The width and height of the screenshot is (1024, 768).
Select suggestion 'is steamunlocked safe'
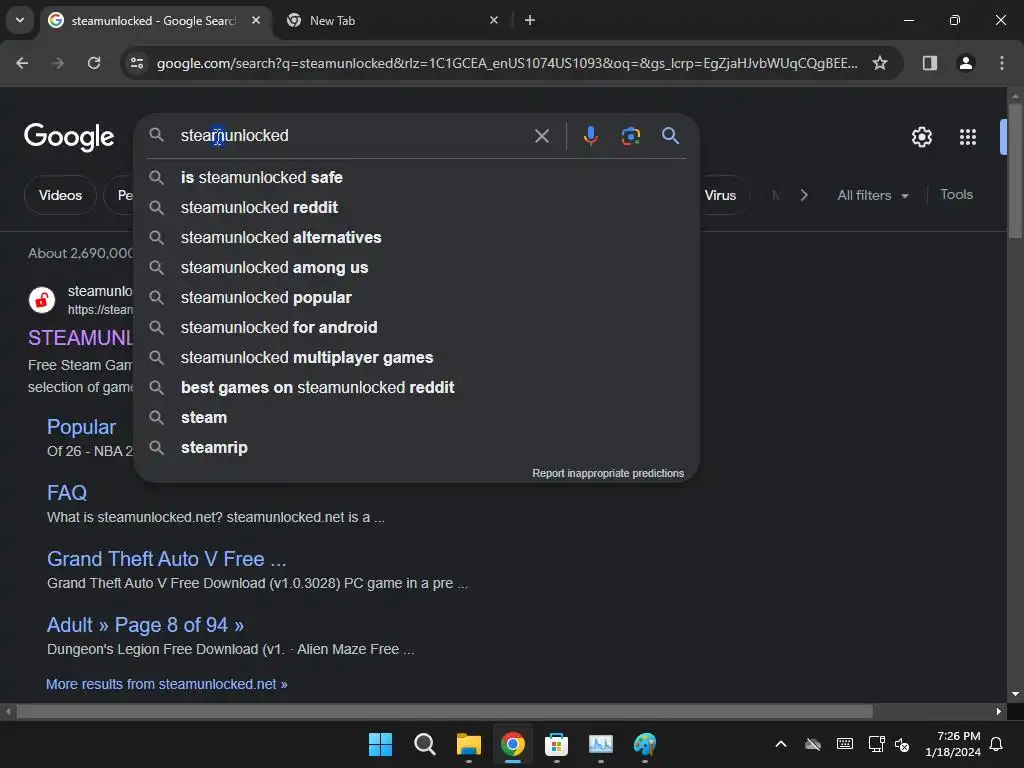coord(417,178)
